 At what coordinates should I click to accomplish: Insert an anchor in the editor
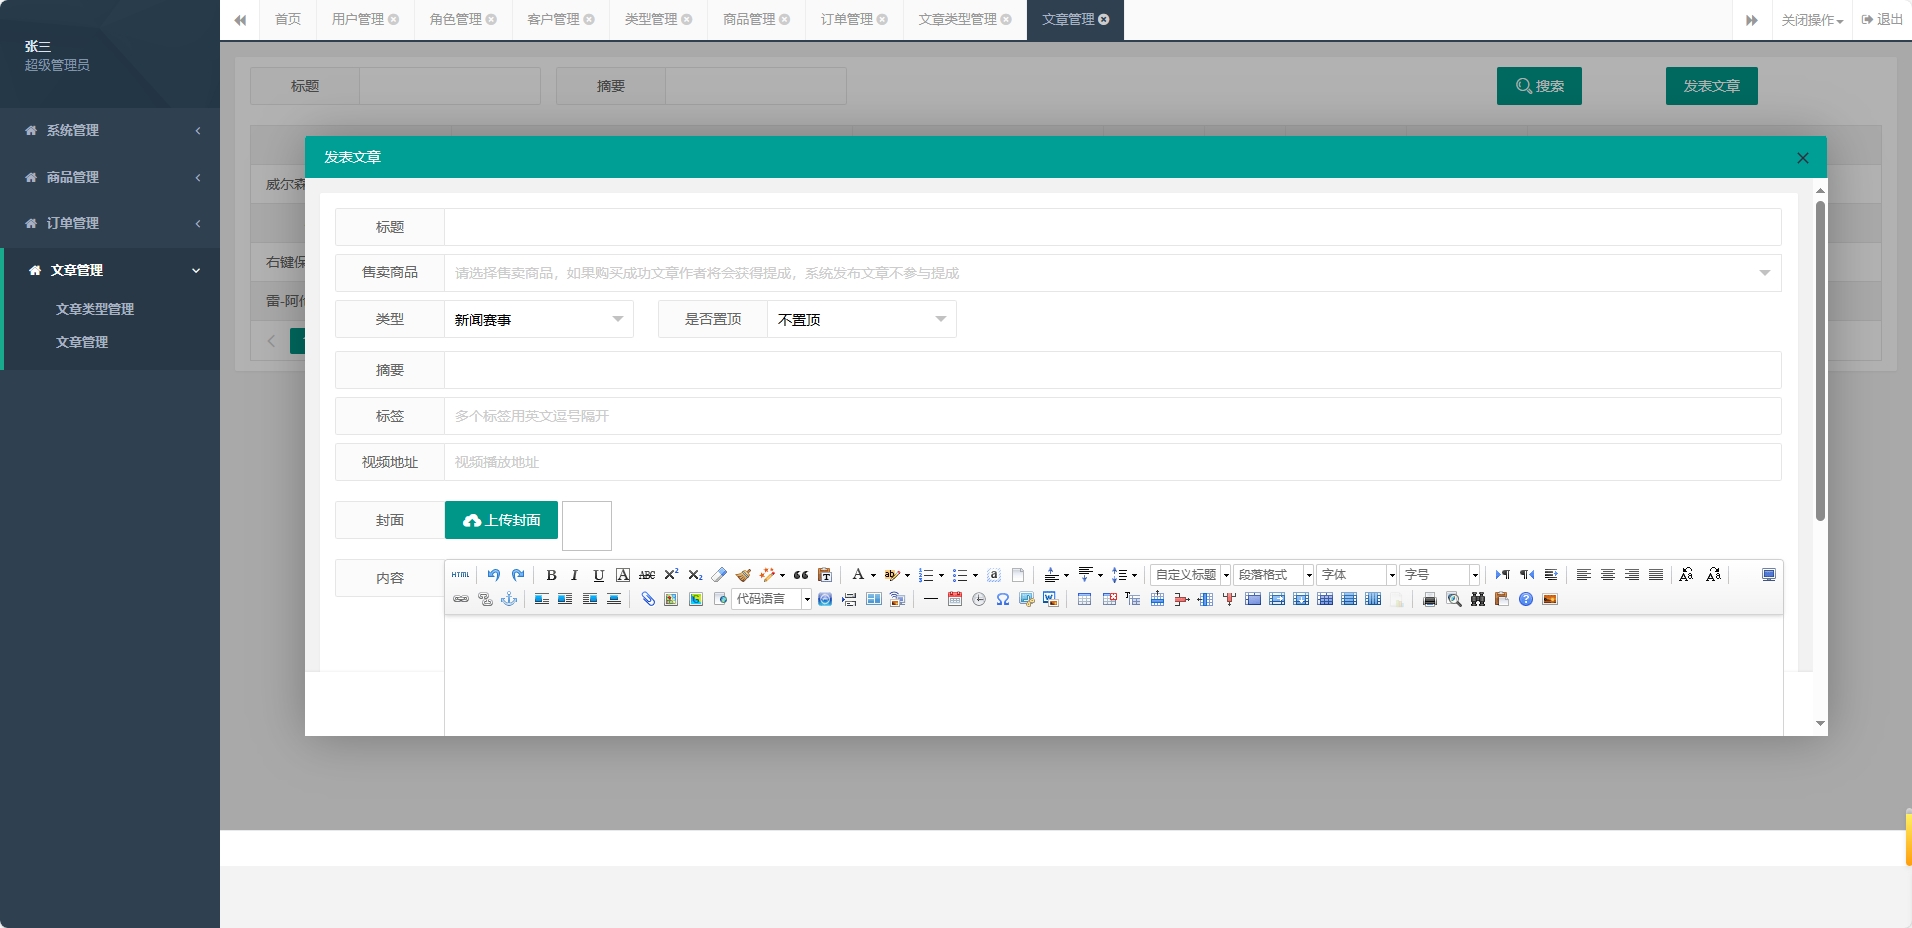[509, 599]
